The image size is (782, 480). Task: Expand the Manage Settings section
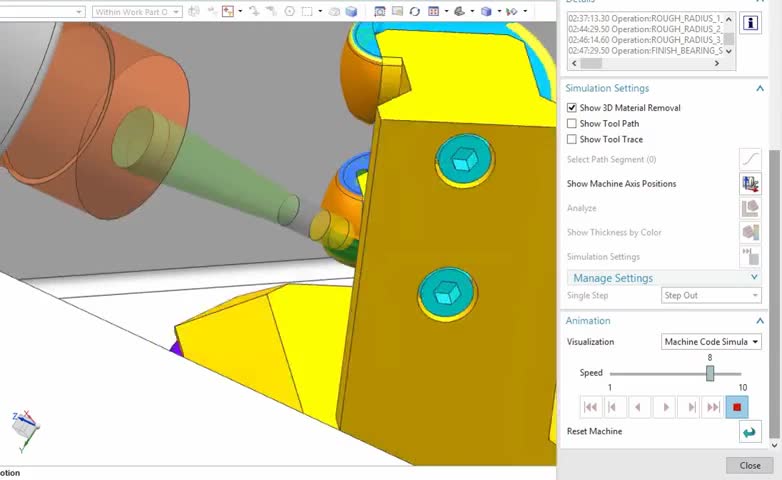point(754,277)
